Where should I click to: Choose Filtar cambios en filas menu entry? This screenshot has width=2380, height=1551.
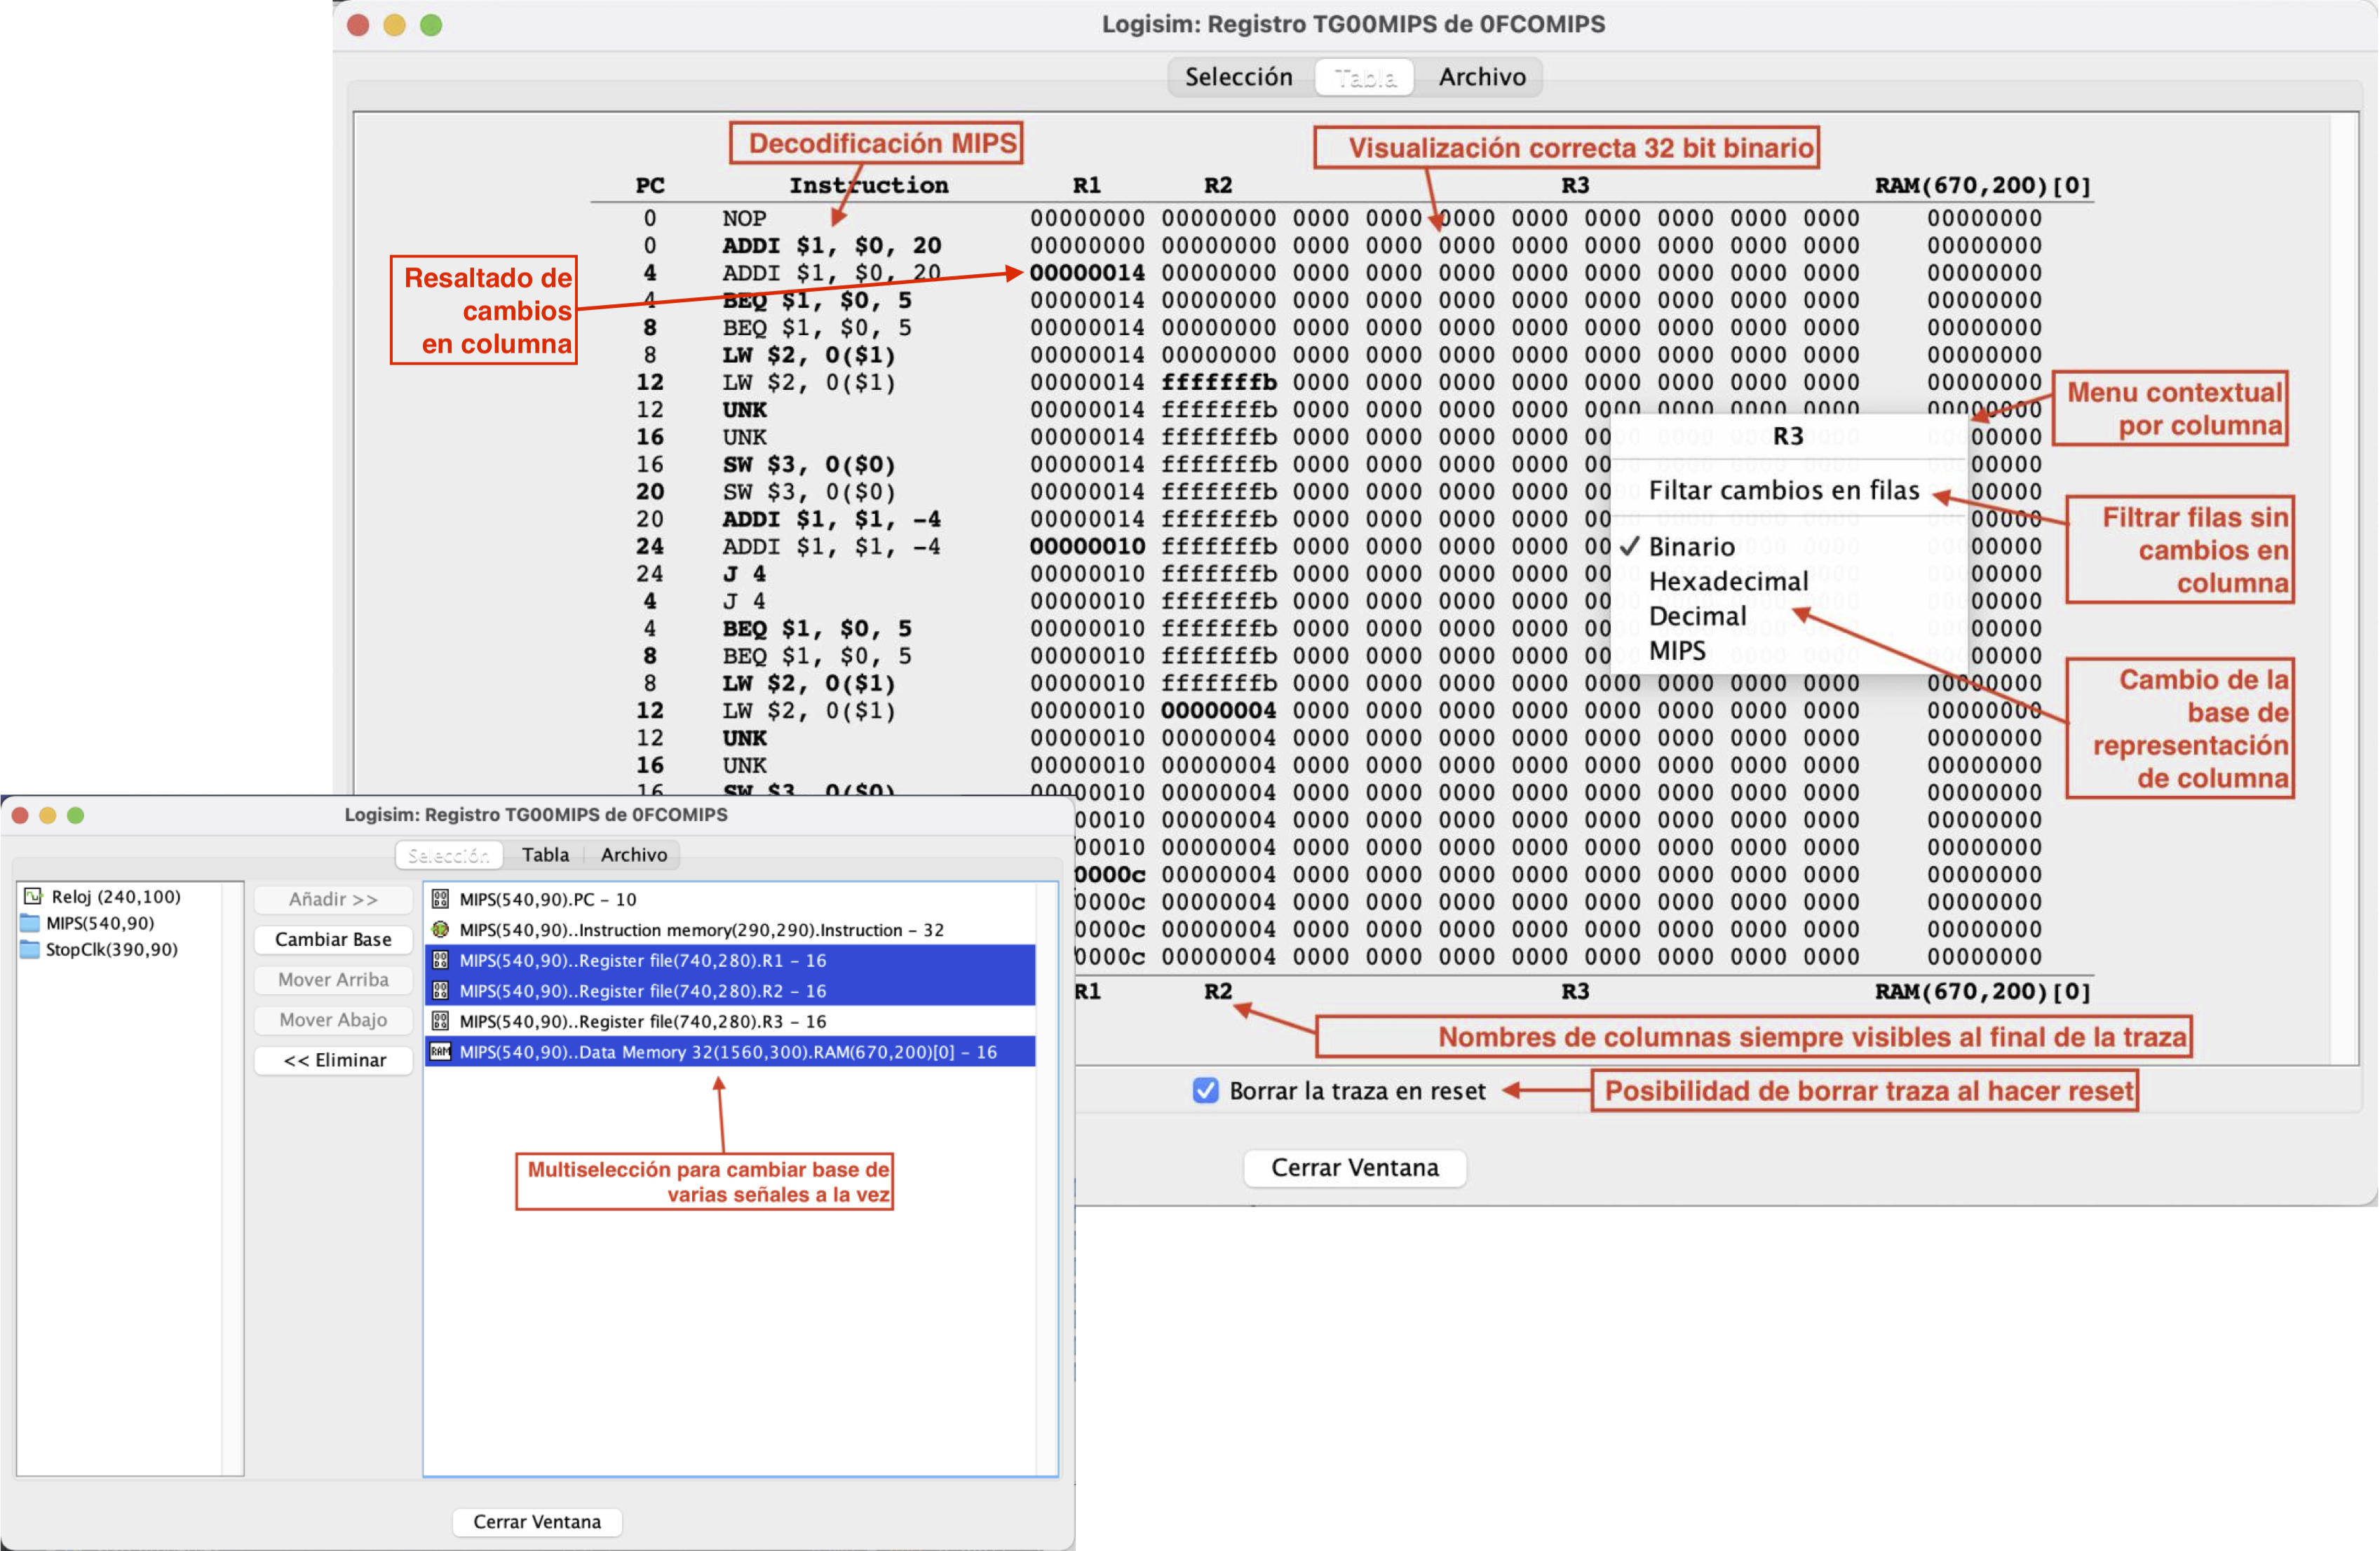click(x=1783, y=490)
